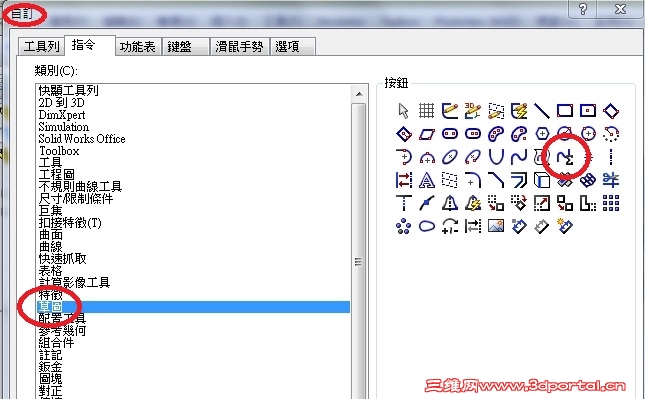The width and height of the screenshot is (645, 399).
Task: Choose the Parallelogram icon
Action: (427, 134)
